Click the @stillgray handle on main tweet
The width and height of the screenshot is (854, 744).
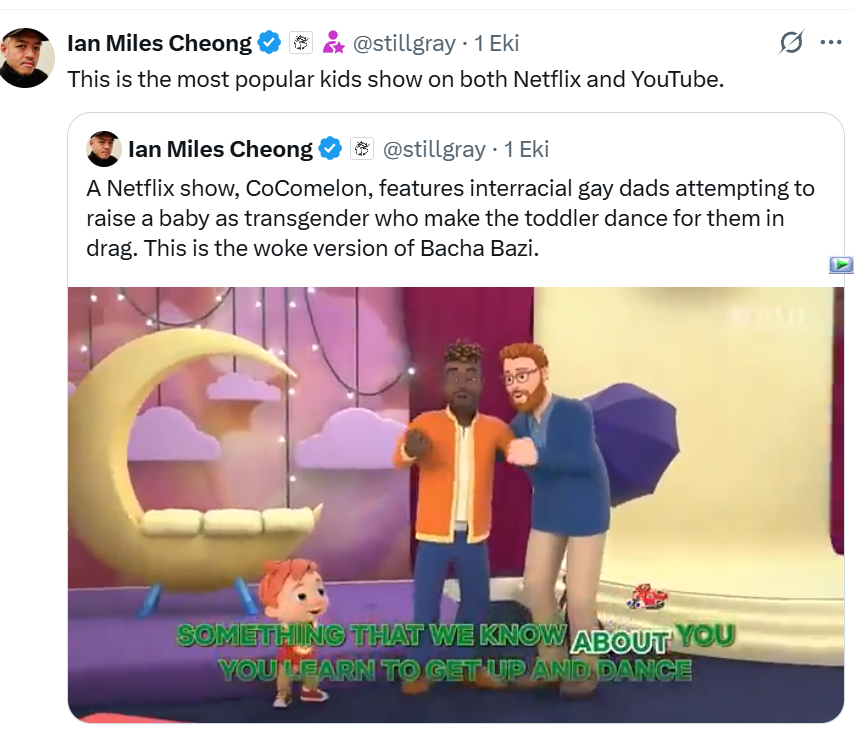404,43
